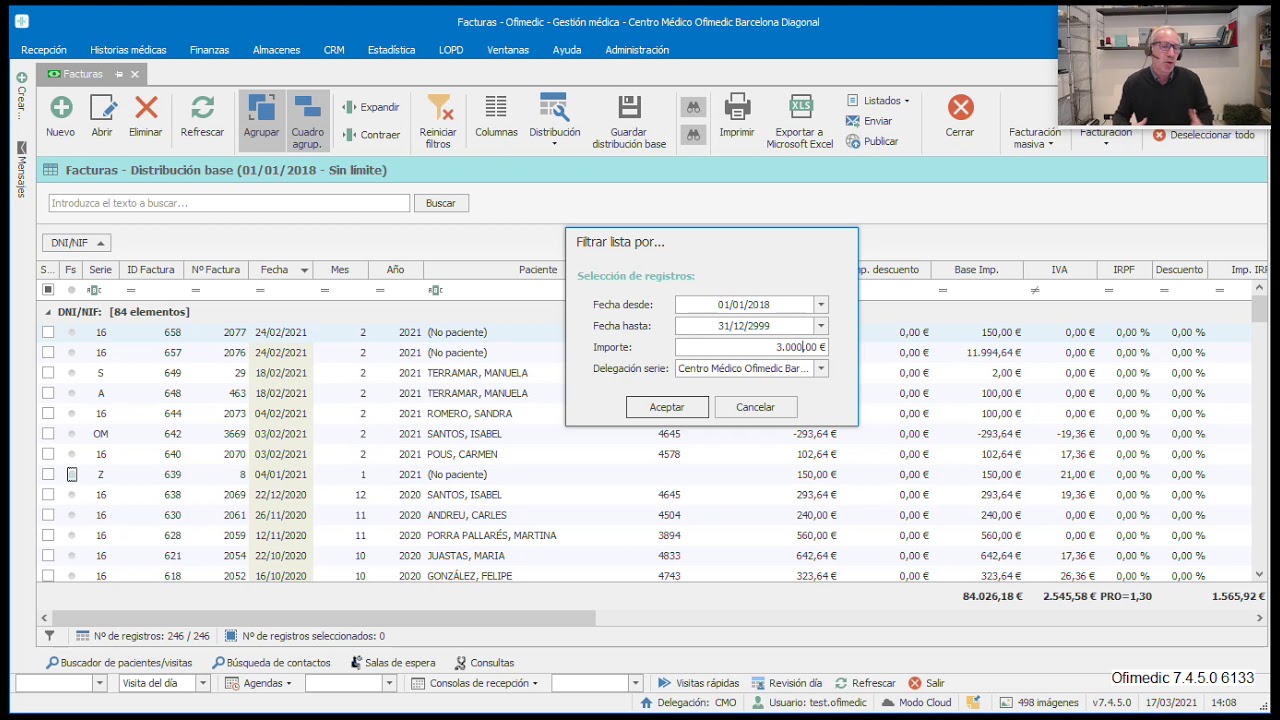This screenshot has height=720, width=1280.
Task: Open the Historias médicas menu
Action: 128,50
